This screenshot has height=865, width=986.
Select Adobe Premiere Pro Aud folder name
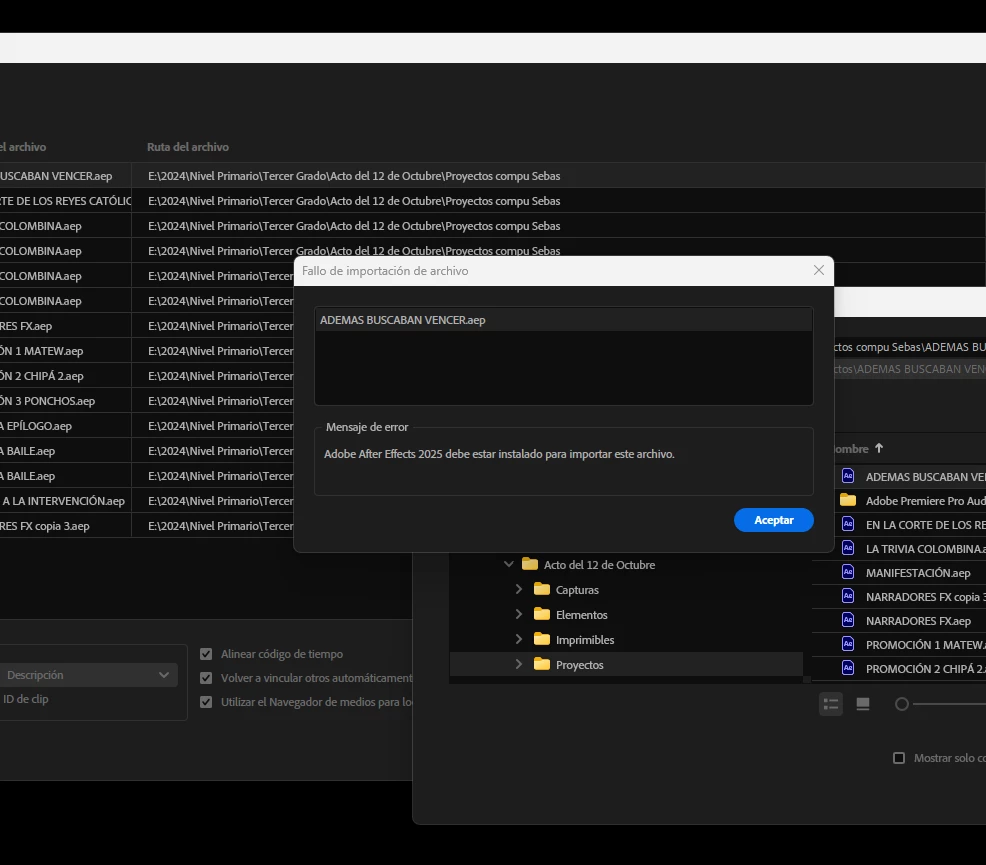pyautogui.click(x=926, y=501)
